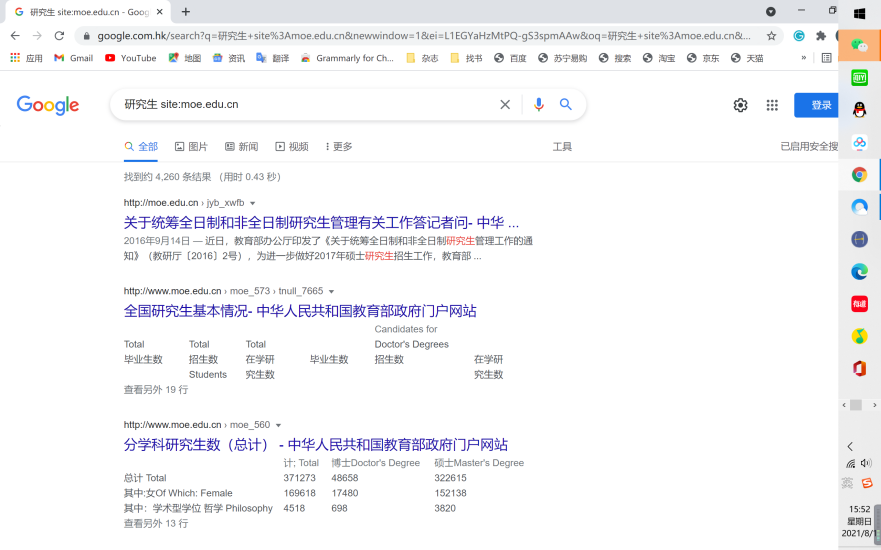Expand 查看另外 19 行 table rows

156,390
